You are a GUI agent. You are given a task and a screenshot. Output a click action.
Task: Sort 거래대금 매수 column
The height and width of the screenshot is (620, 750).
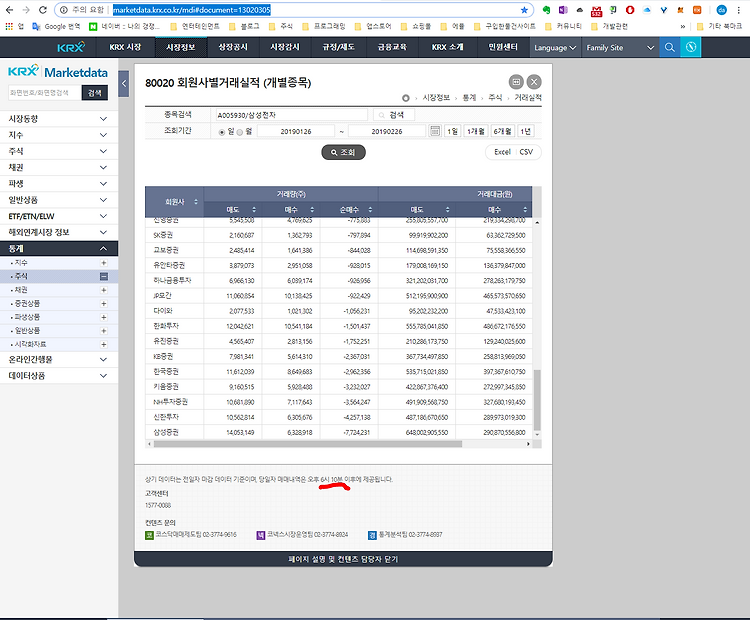(x=525, y=210)
